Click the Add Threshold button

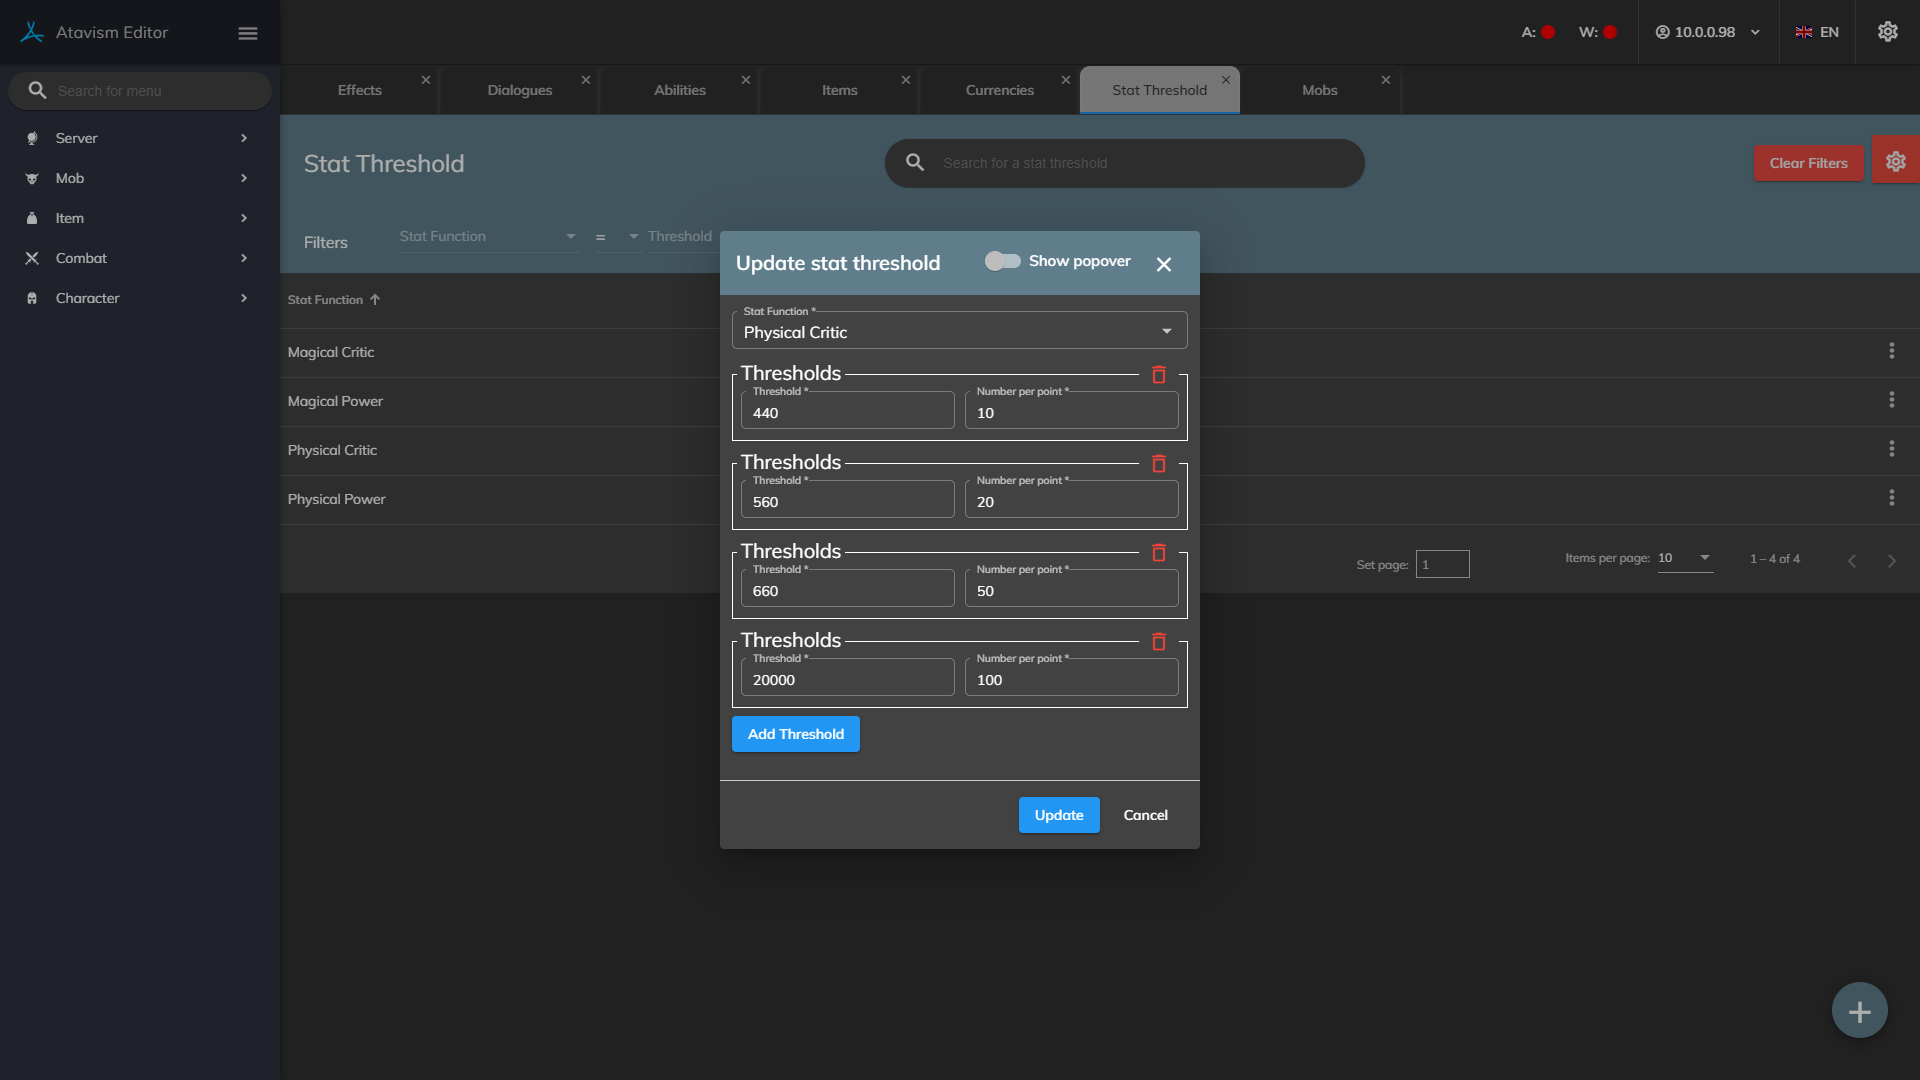pyautogui.click(x=795, y=734)
